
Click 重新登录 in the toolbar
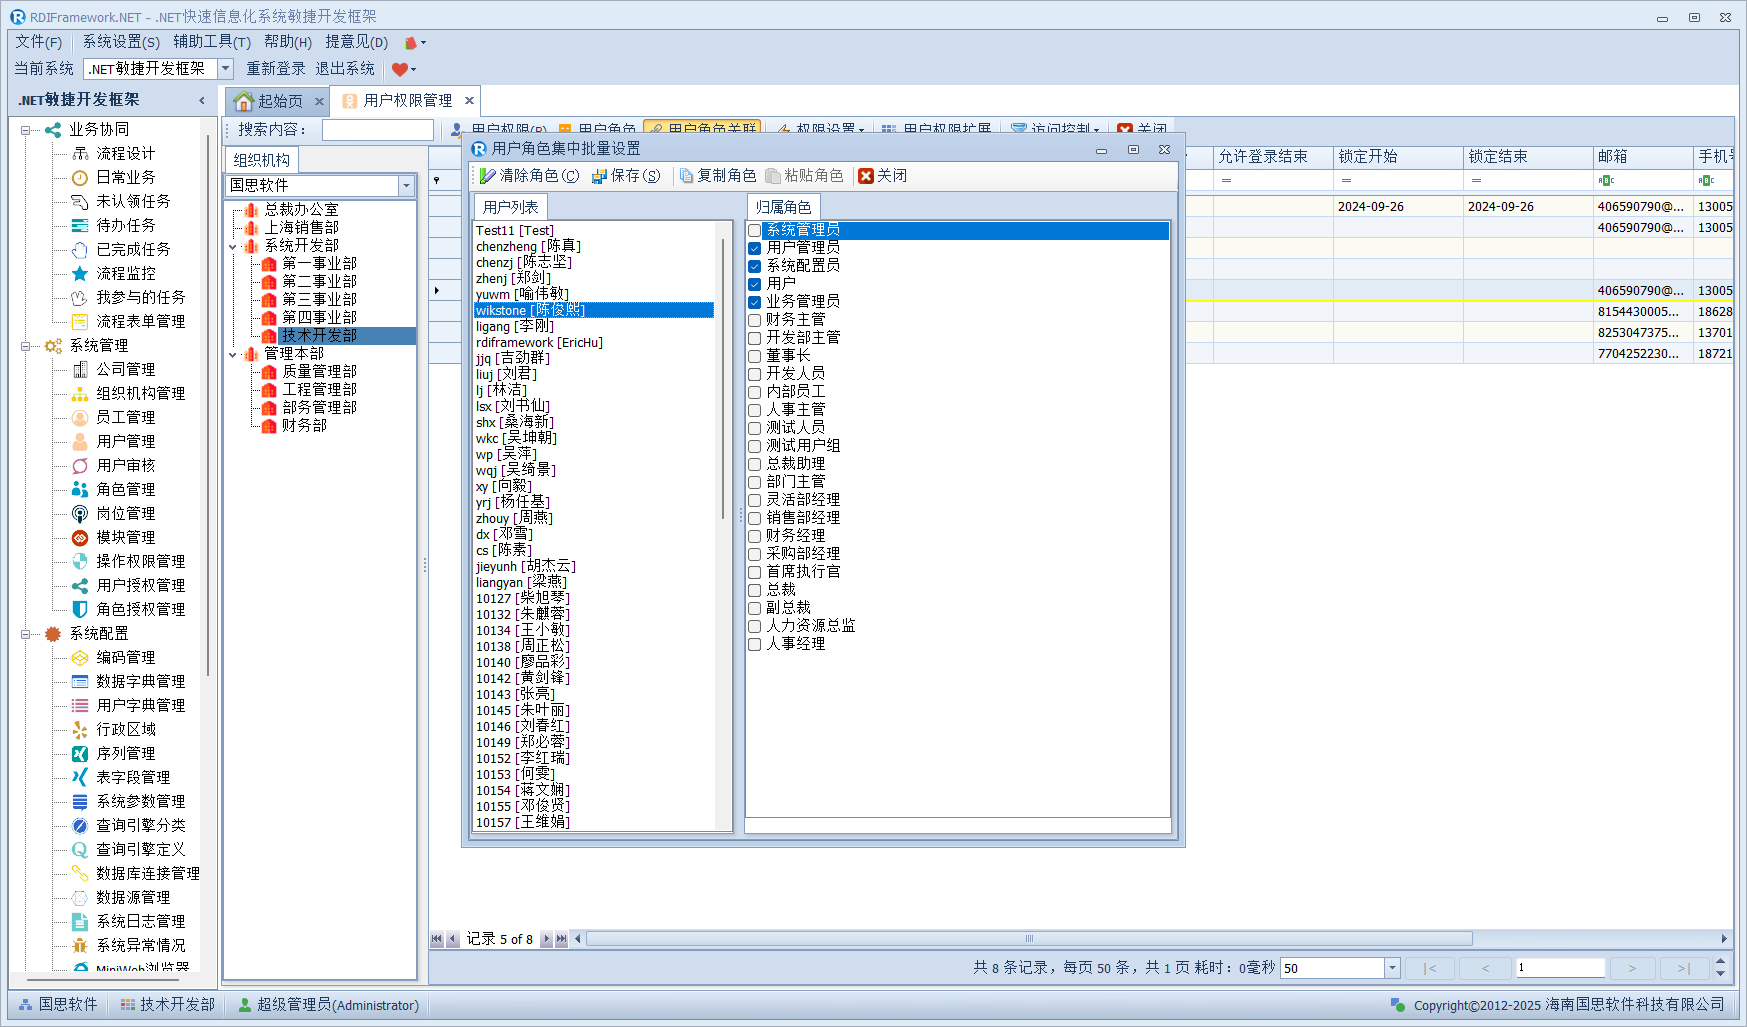[276, 69]
